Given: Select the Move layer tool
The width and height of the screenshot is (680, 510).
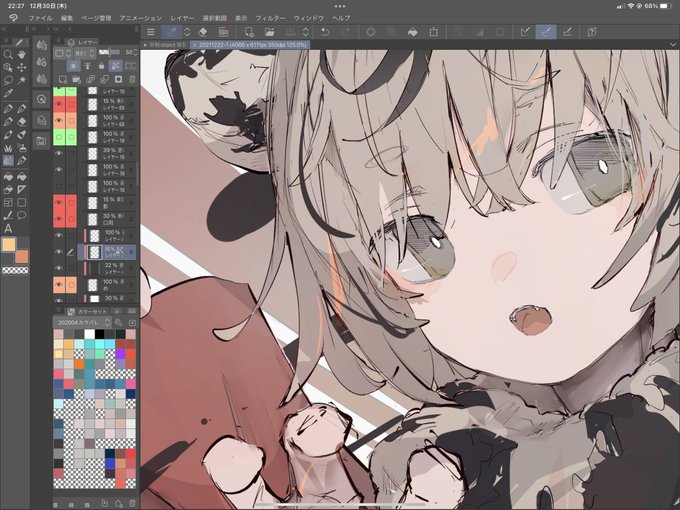Looking at the screenshot, I should (21, 67).
